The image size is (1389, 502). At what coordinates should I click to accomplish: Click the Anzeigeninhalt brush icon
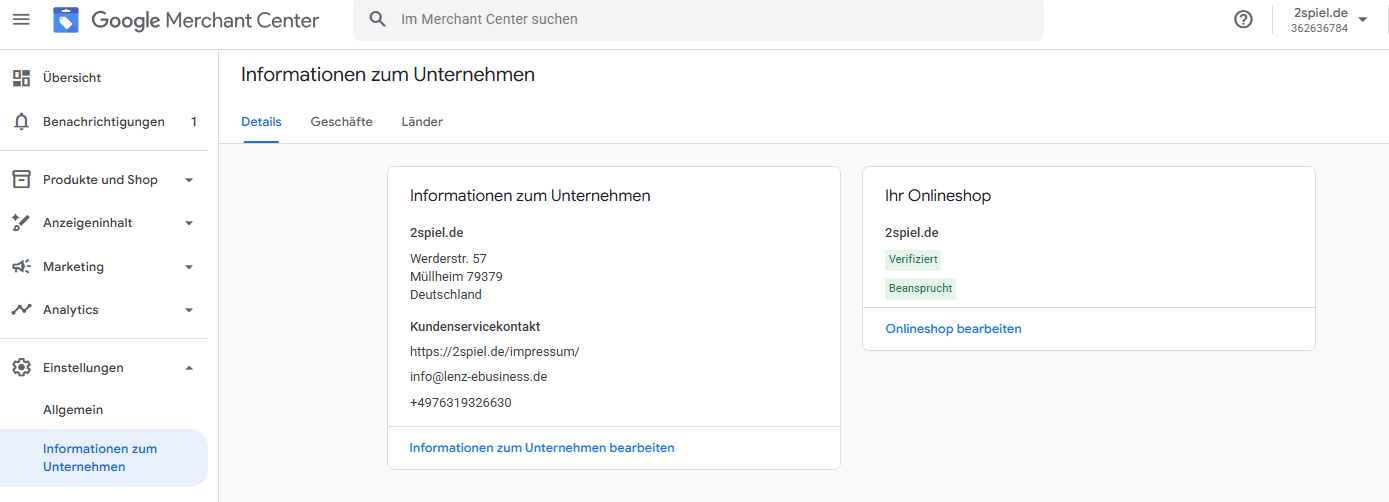click(21, 223)
